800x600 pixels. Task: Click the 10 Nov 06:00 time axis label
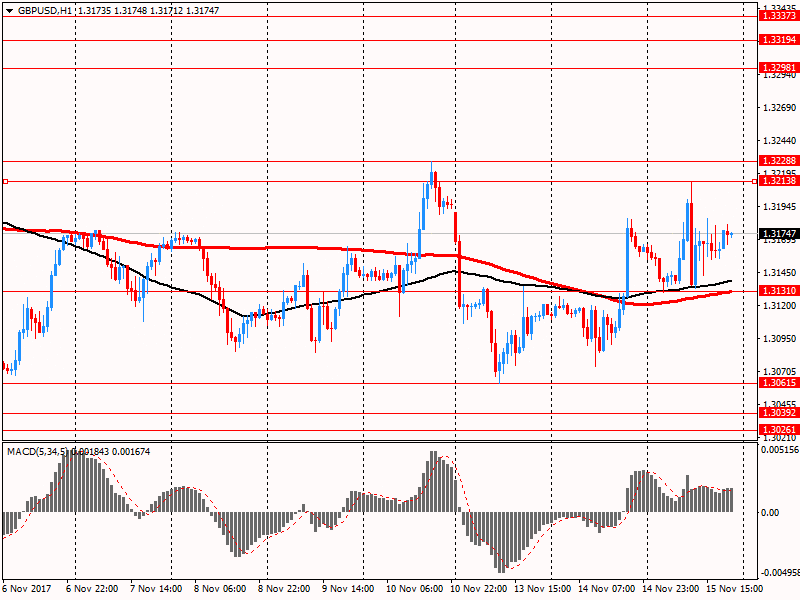[x=414, y=589]
